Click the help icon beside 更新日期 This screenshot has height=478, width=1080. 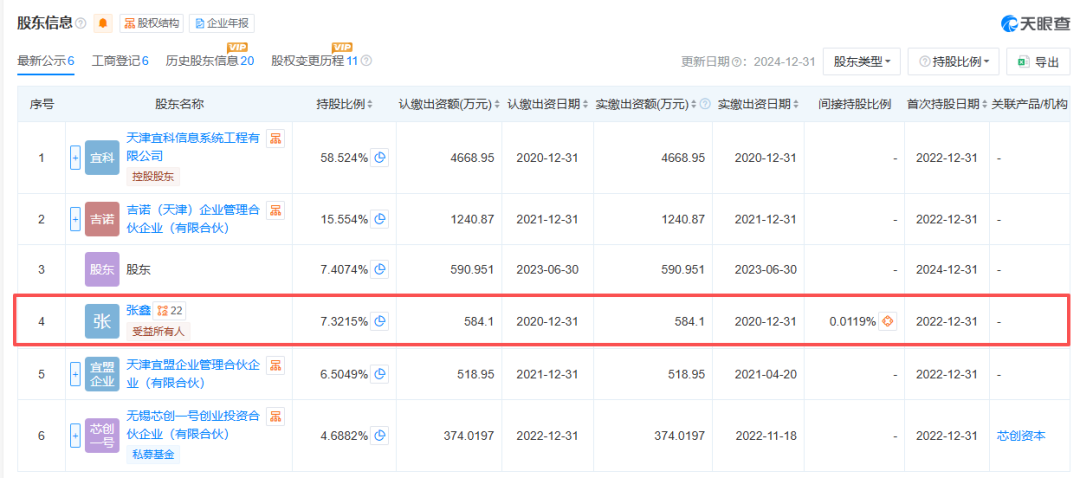(737, 62)
